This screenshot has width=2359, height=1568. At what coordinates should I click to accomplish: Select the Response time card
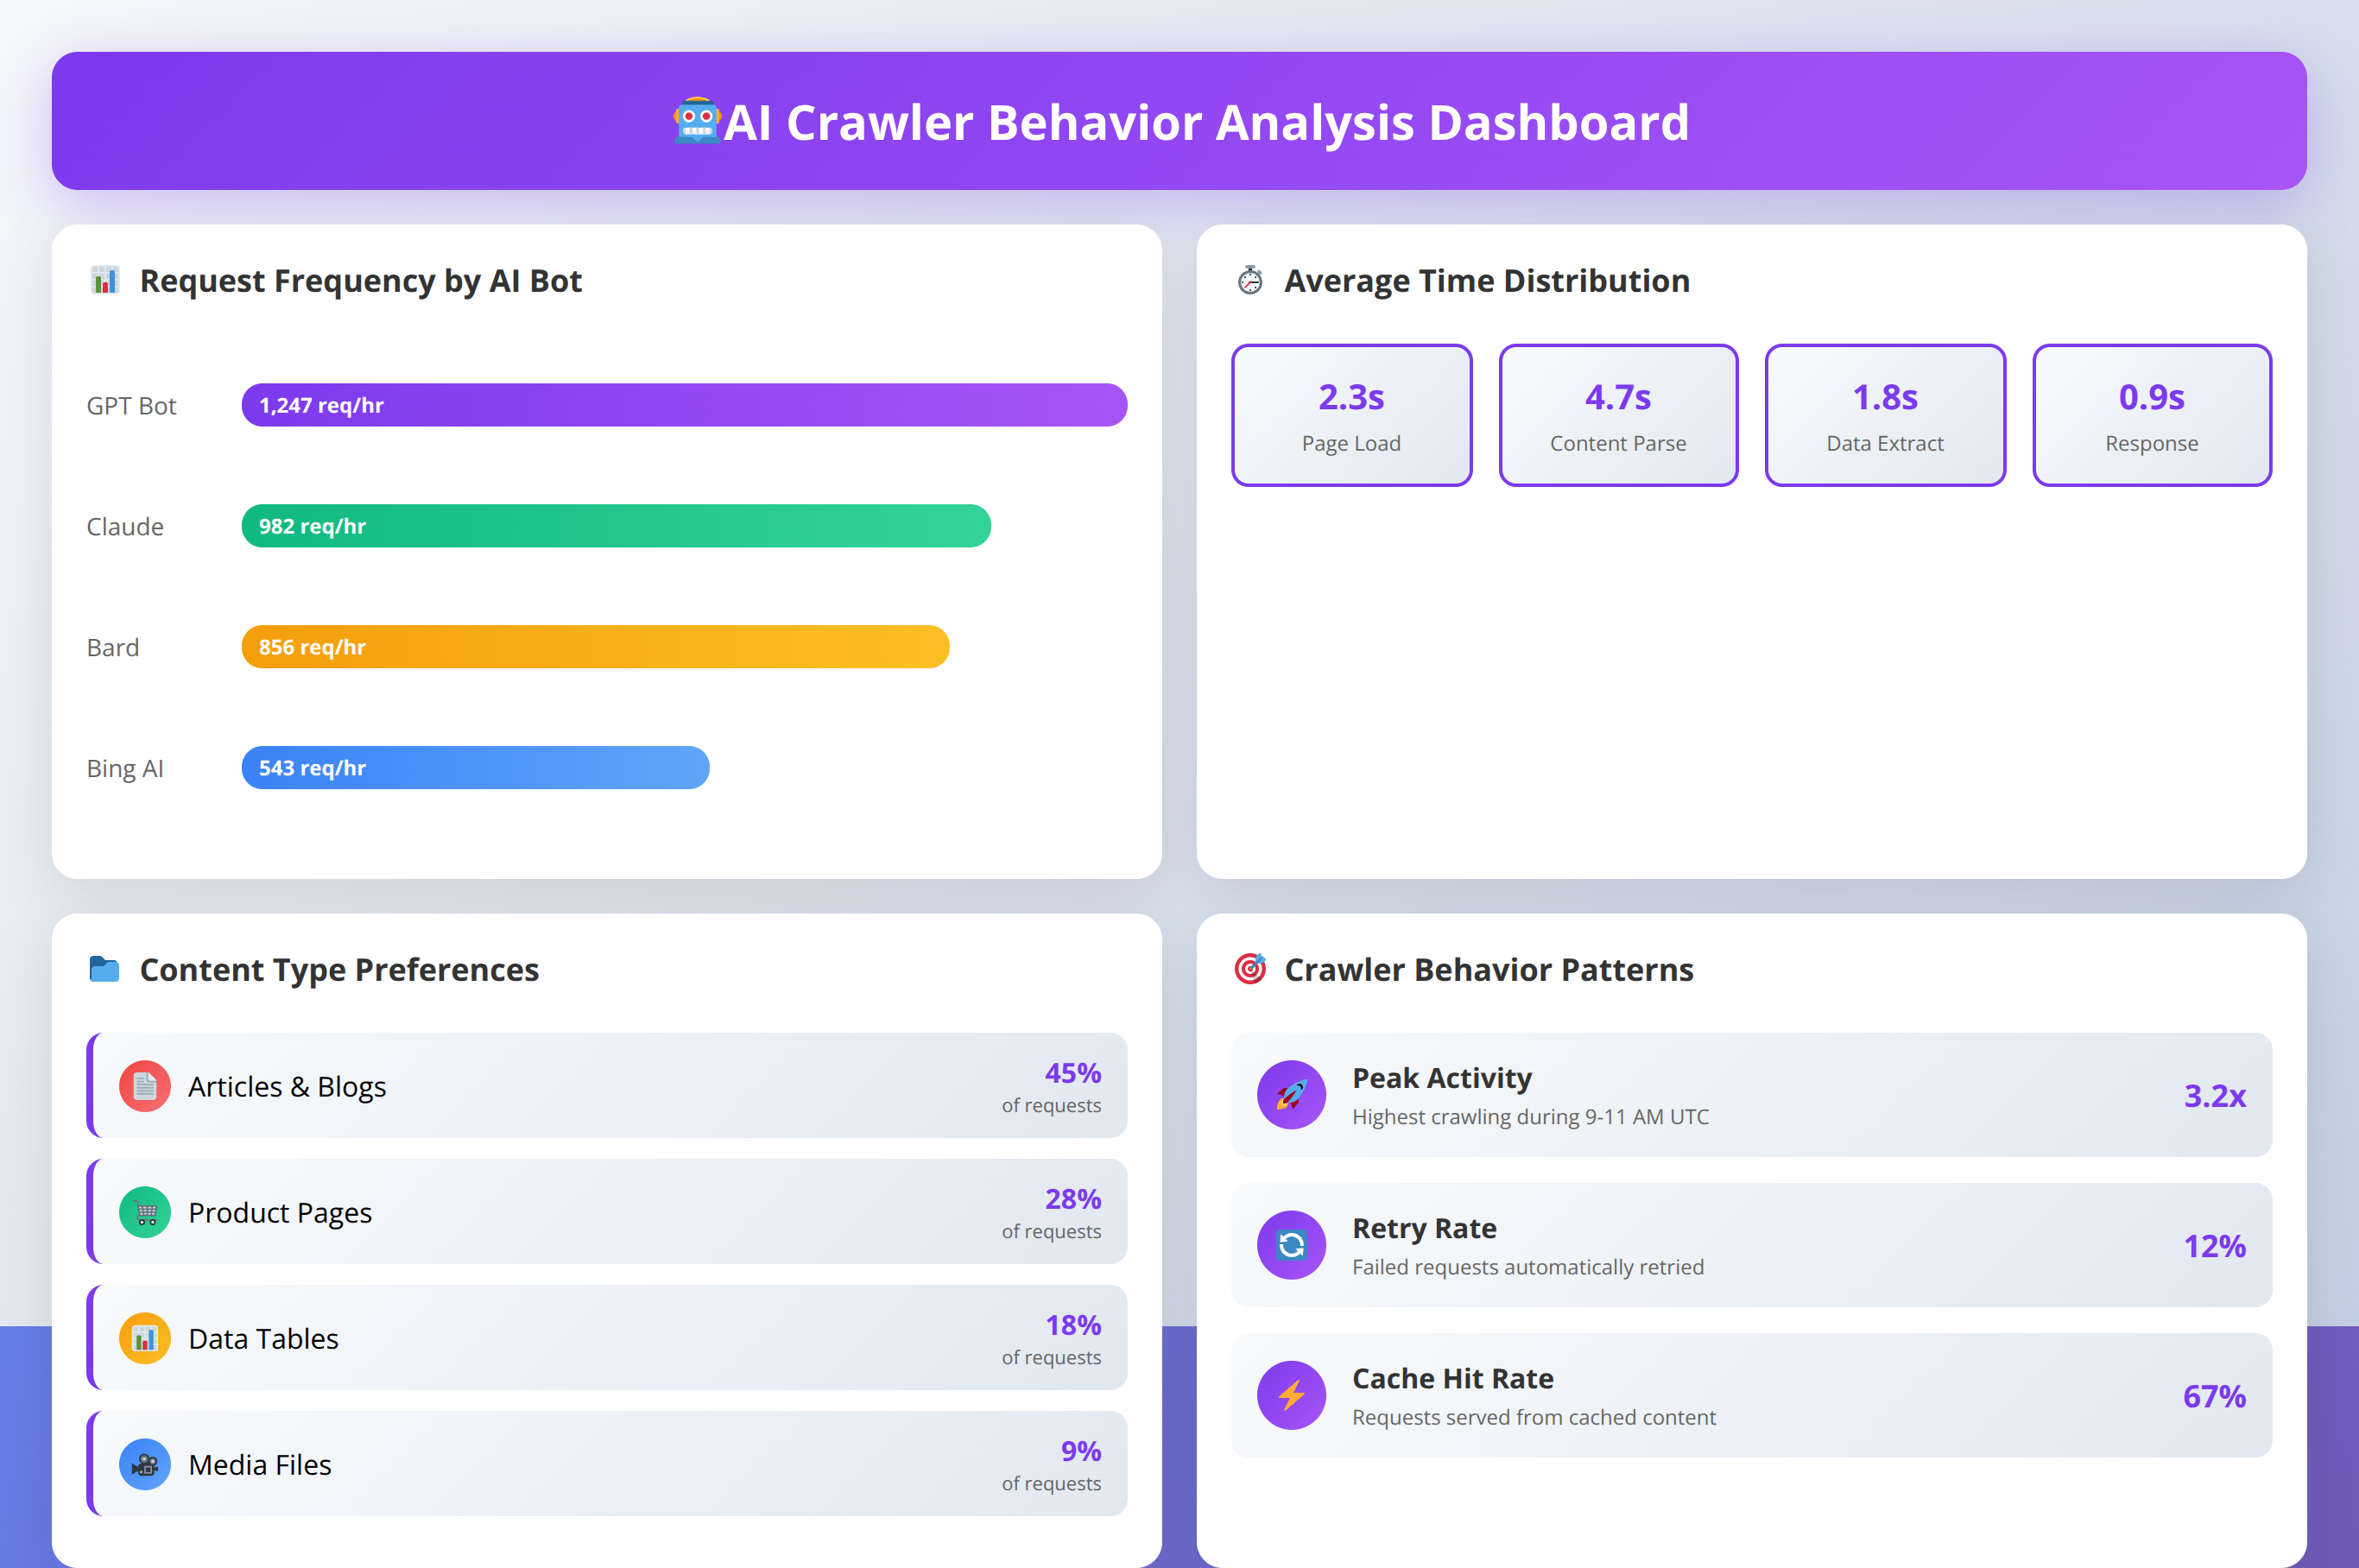pyautogui.click(x=2152, y=415)
